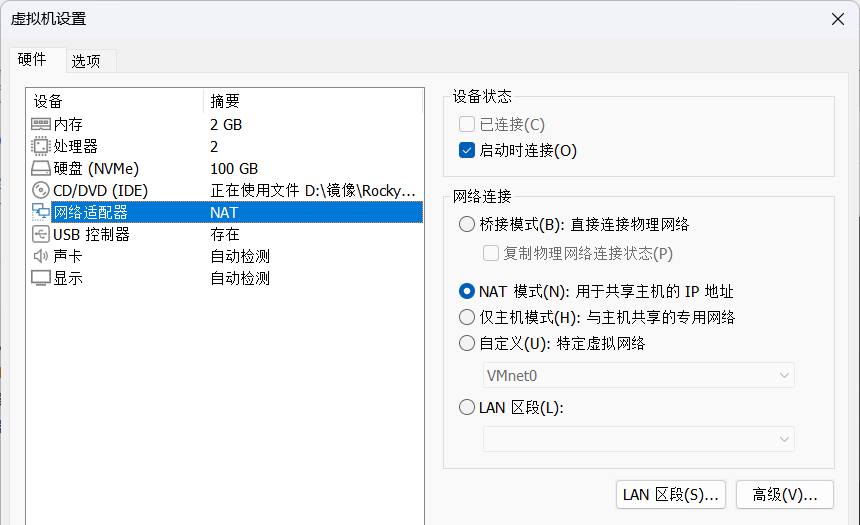Select the USB controller (USB 控制器) icon
Image resolution: width=860 pixels, height=525 pixels.
tap(41, 234)
